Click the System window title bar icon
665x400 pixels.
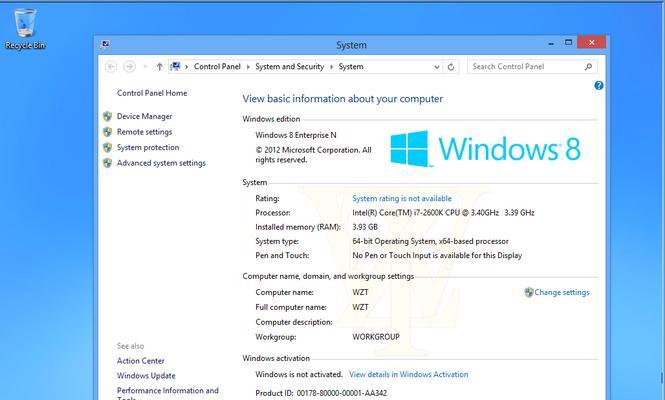tap(105, 45)
